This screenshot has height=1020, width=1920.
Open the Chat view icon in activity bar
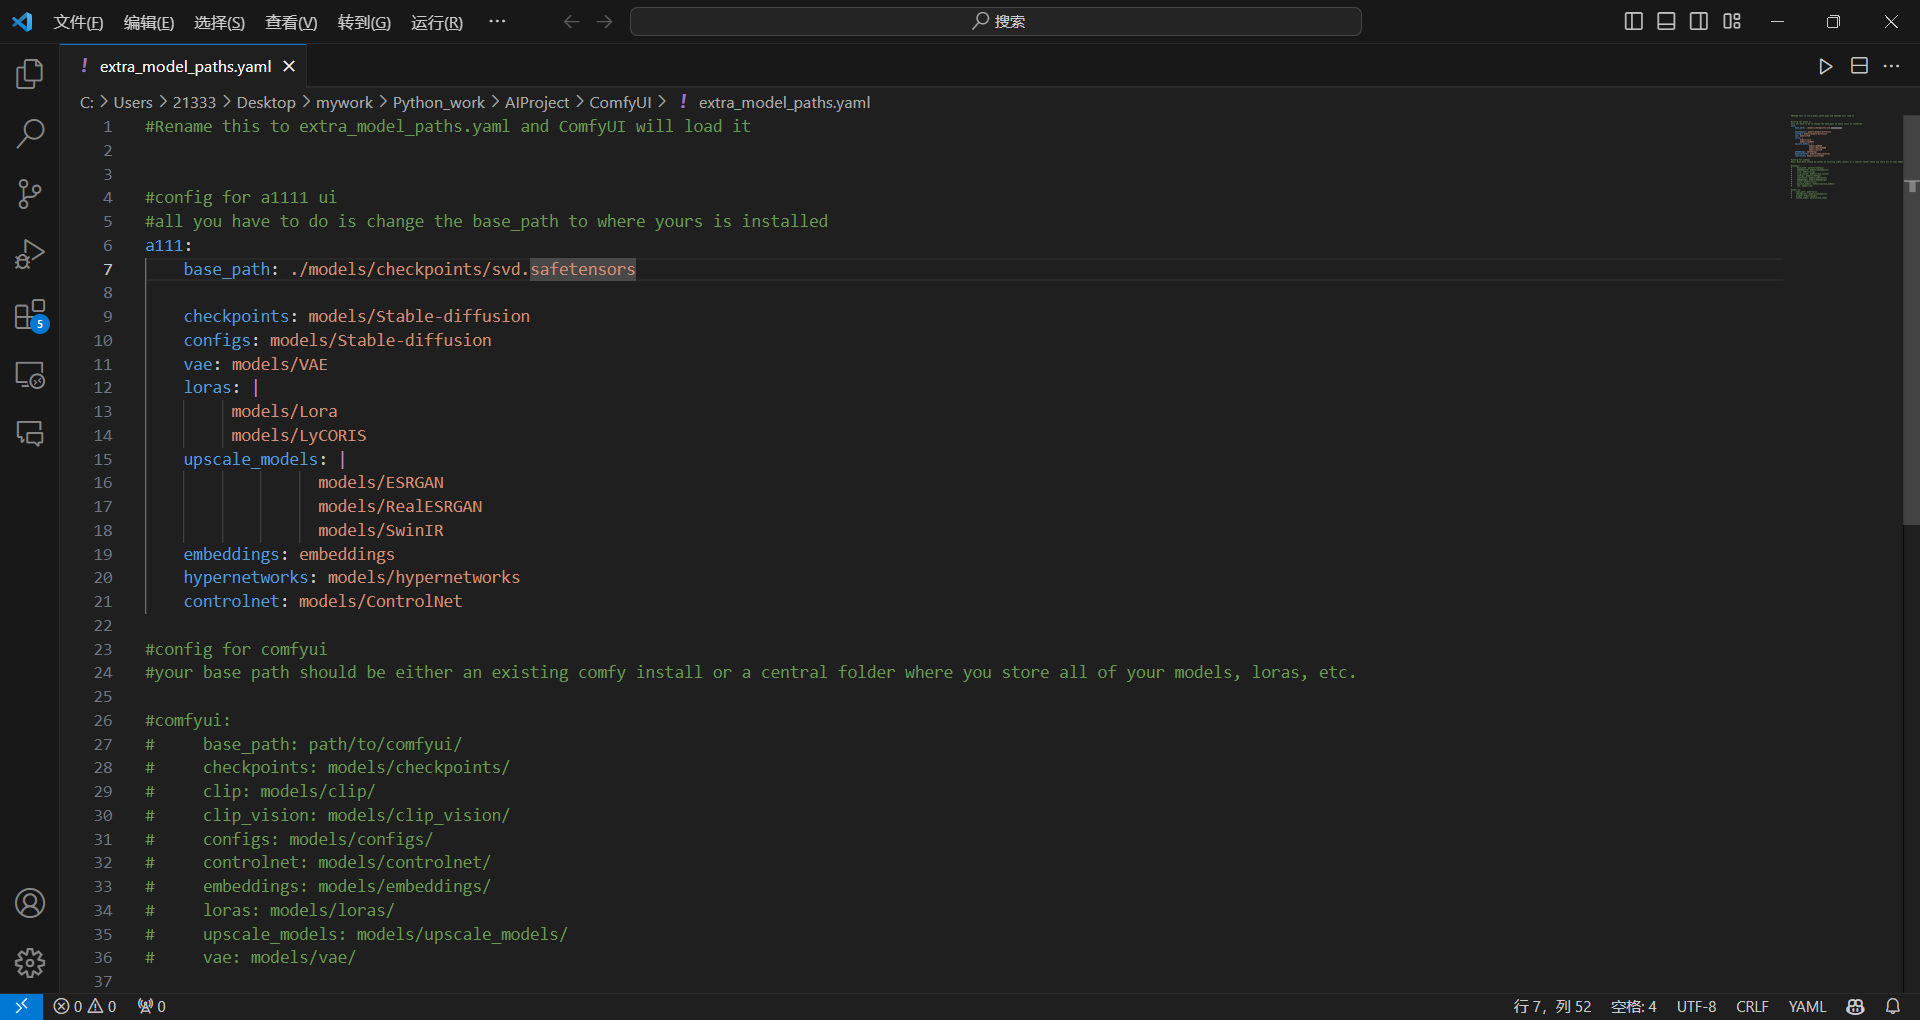[30, 433]
